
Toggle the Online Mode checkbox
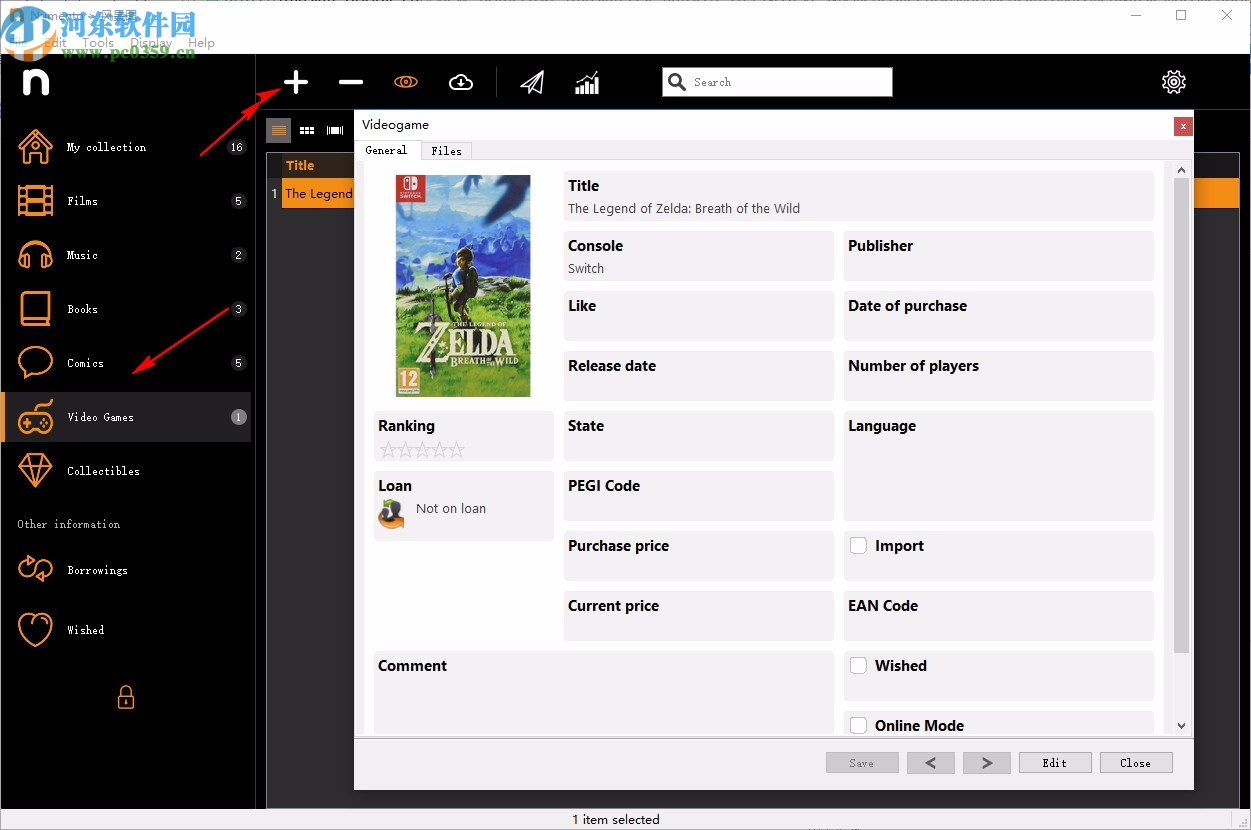(858, 726)
